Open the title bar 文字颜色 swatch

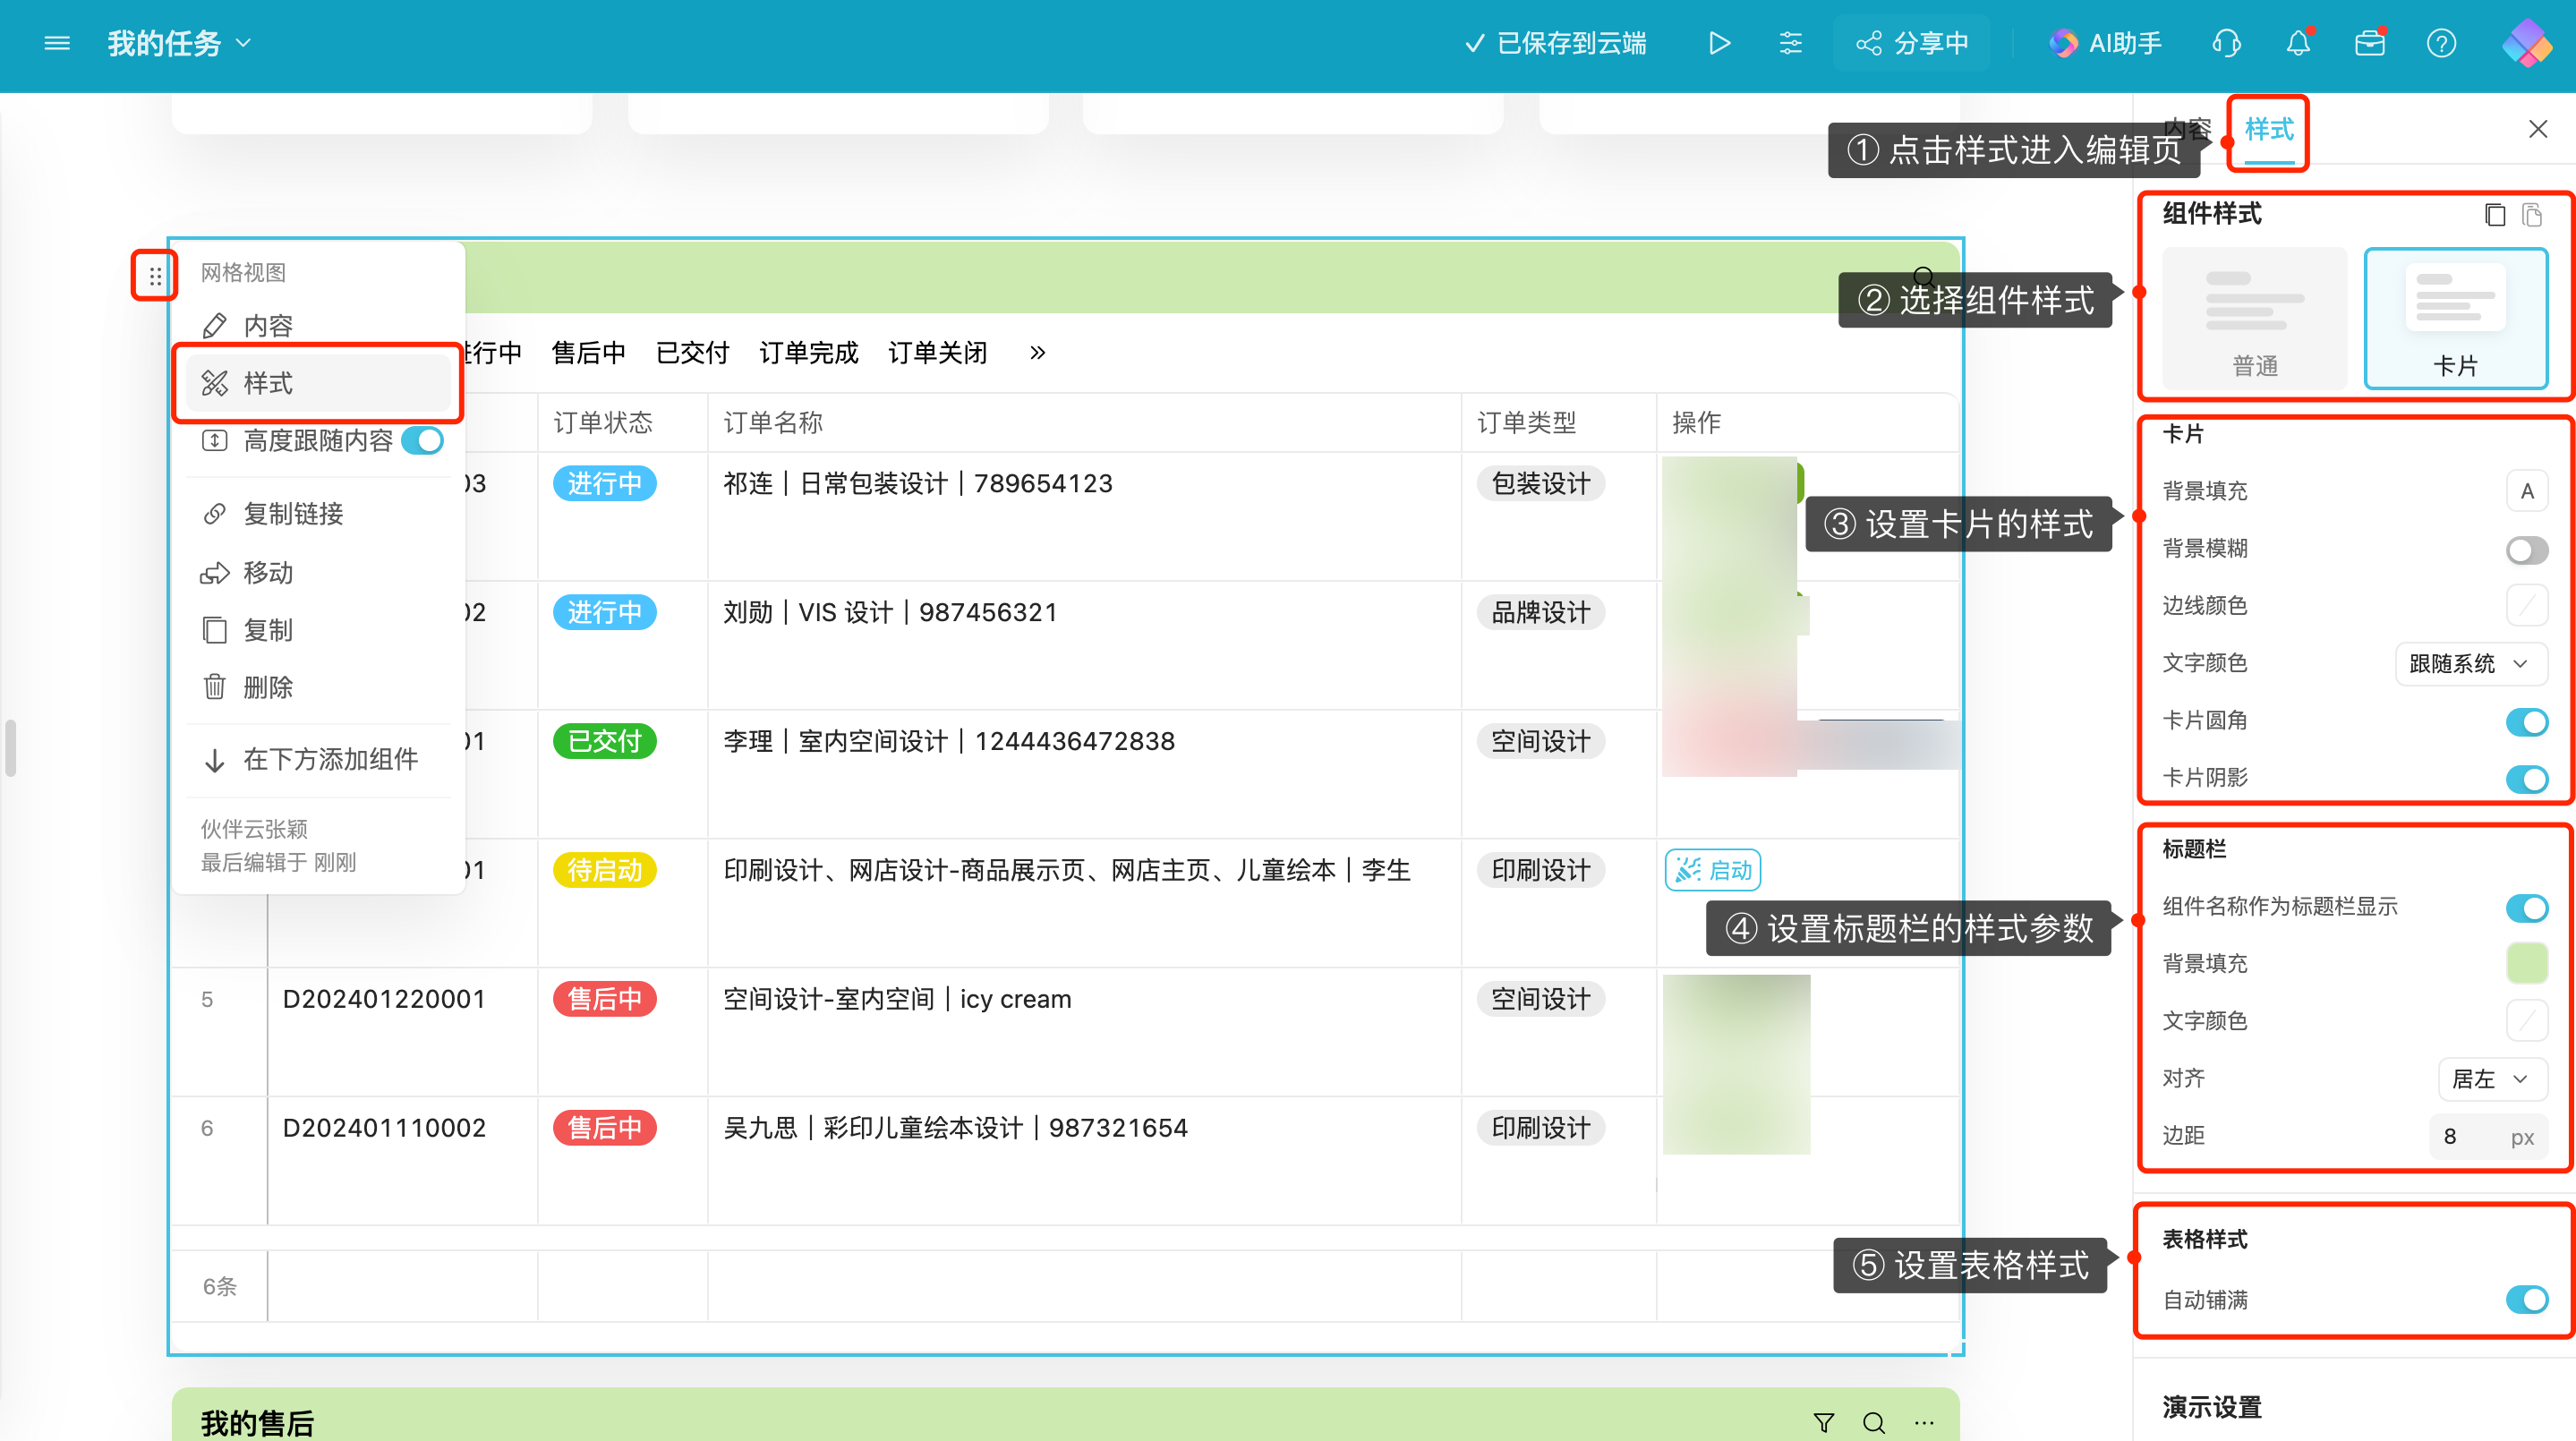pos(2526,1021)
